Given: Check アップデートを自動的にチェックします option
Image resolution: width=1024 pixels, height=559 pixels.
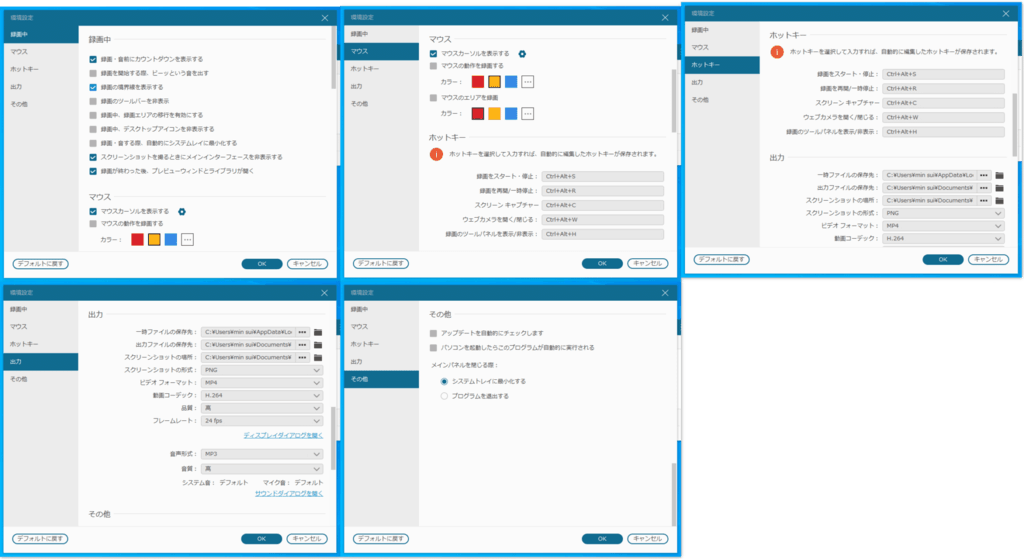Looking at the screenshot, I should click(432, 333).
